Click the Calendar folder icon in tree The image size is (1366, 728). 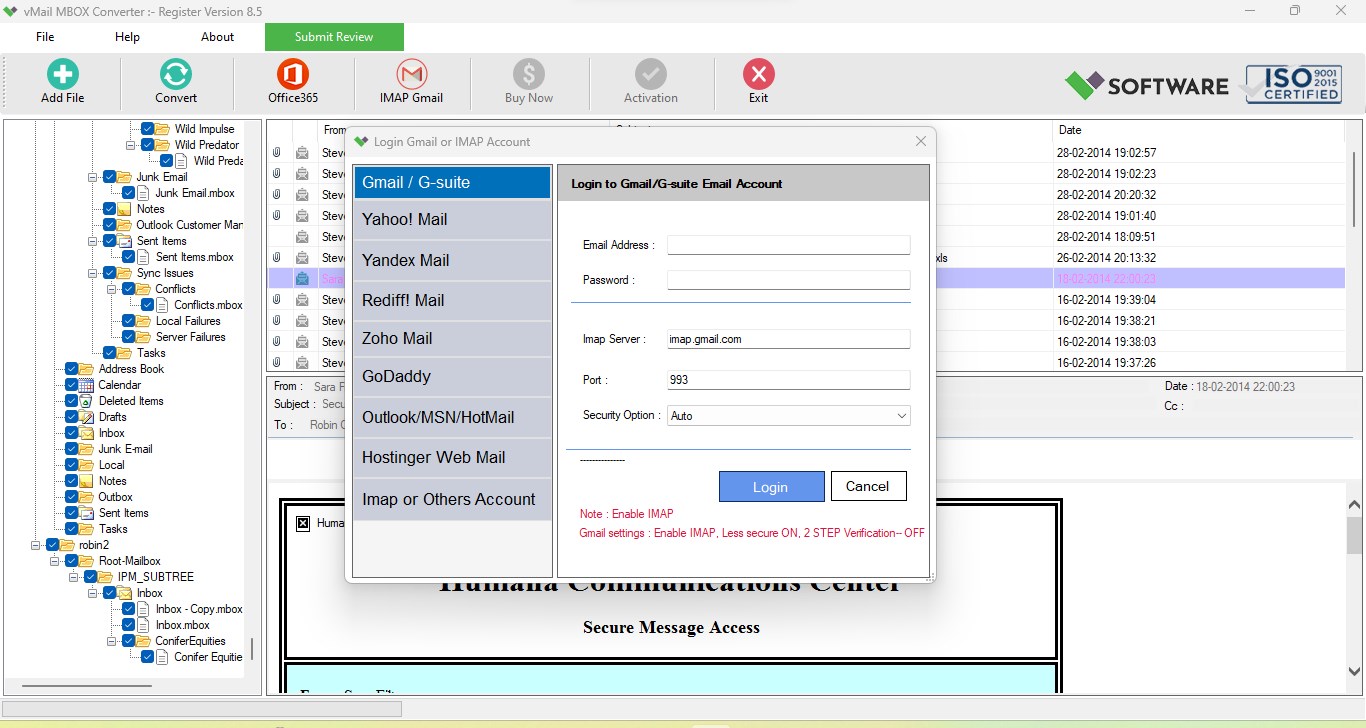click(x=87, y=385)
